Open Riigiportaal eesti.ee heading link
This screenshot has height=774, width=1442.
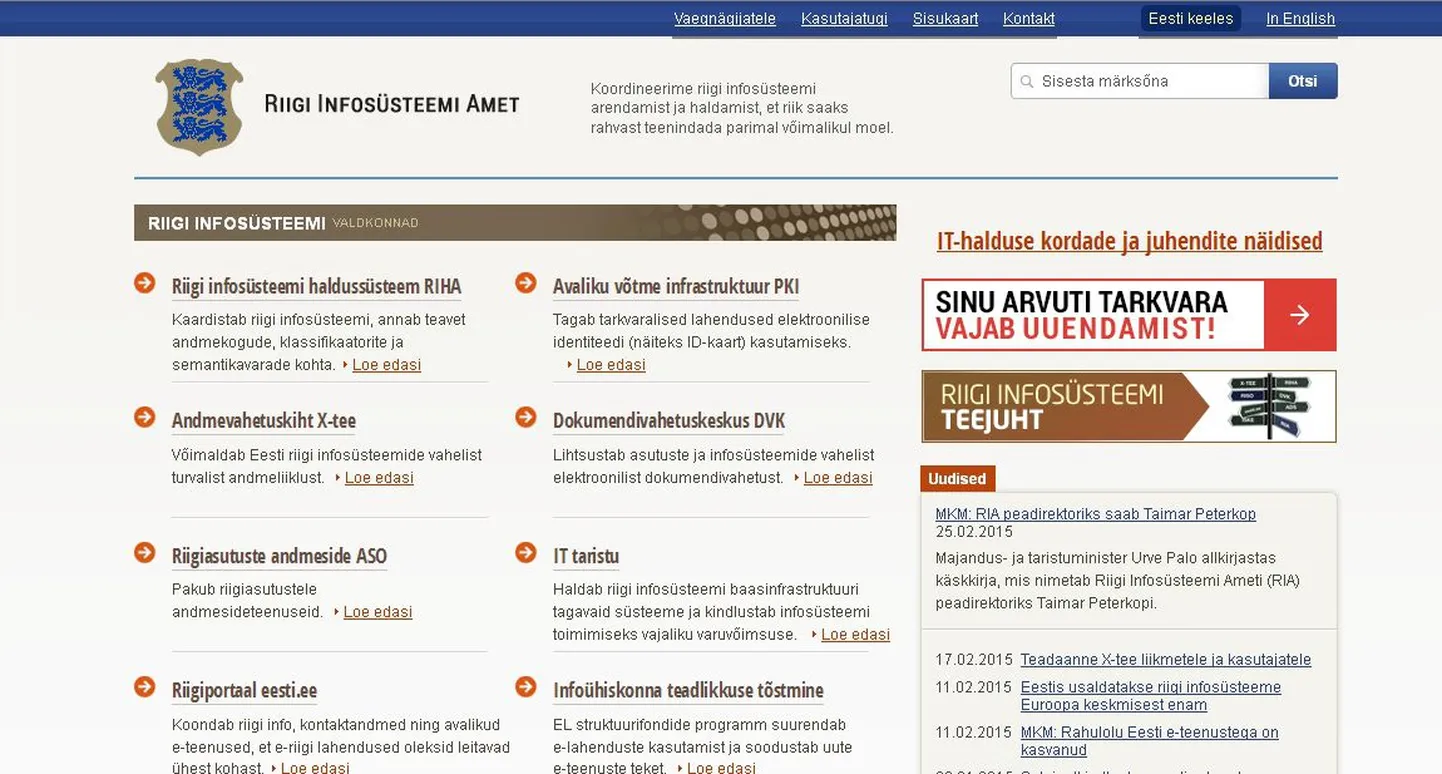[x=244, y=691]
